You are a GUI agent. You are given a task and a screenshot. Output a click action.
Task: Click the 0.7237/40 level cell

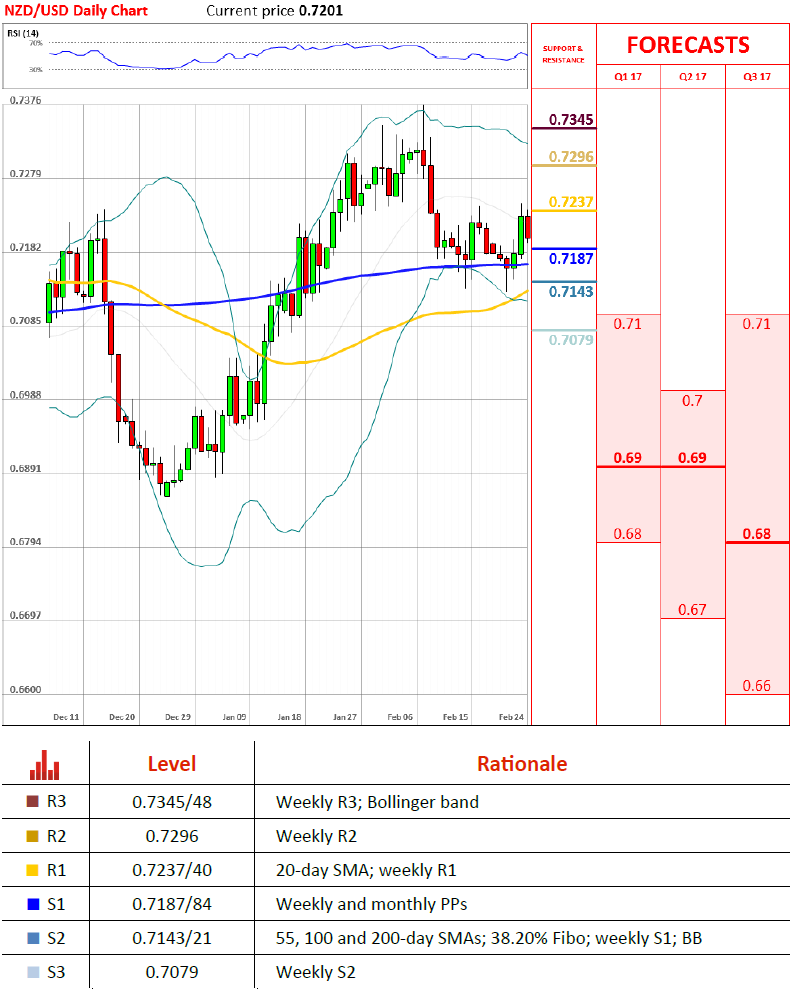pyautogui.click(x=172, y=870)
